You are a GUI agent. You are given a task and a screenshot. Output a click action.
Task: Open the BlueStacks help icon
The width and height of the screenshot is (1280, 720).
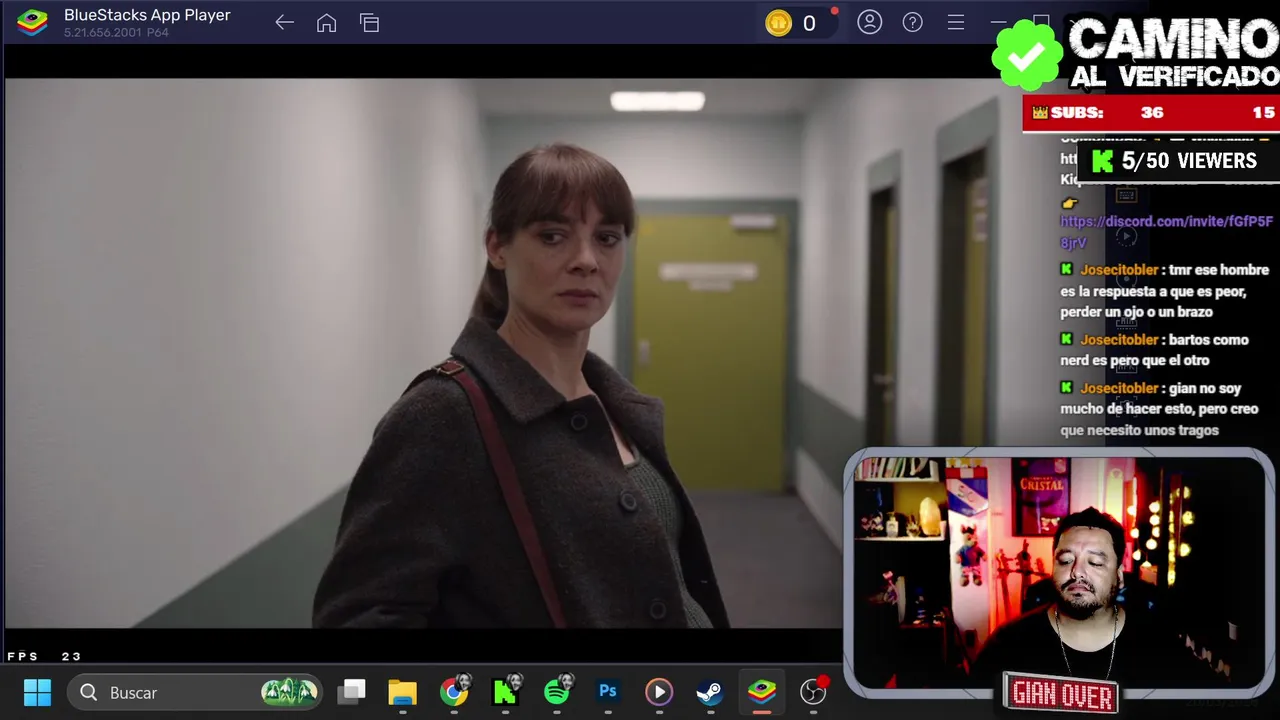coord(913,22)
